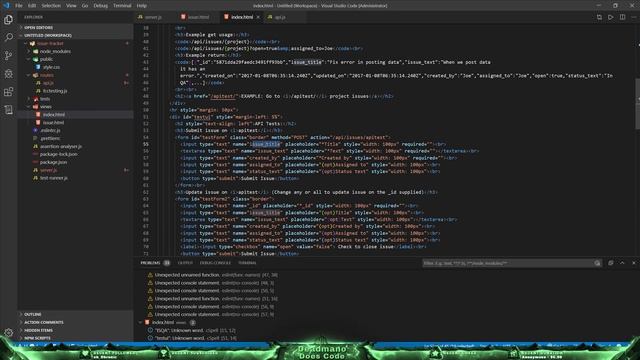Switch to the api.js editor tab
This screenshot has width=640, height=360.
click(x=280, y=17)
